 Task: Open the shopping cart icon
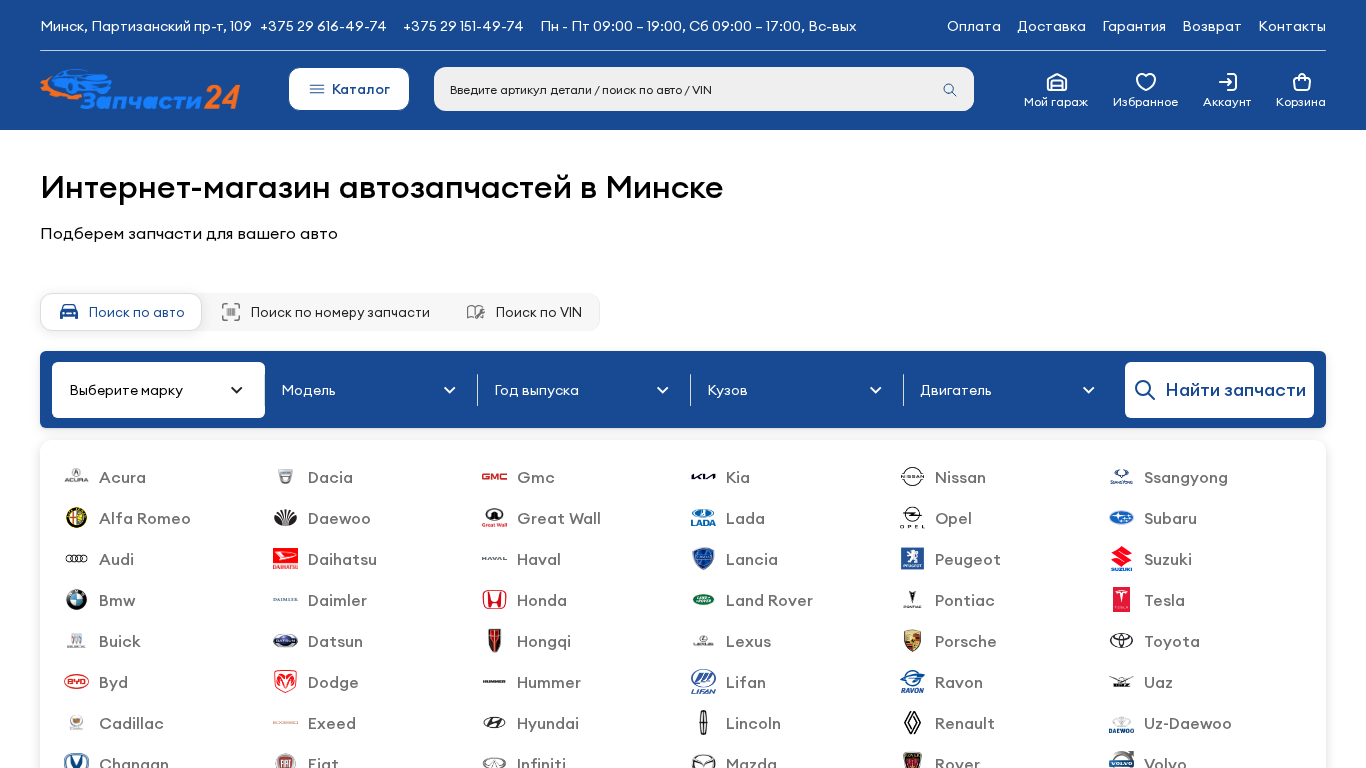click(x=1301, y=82)
